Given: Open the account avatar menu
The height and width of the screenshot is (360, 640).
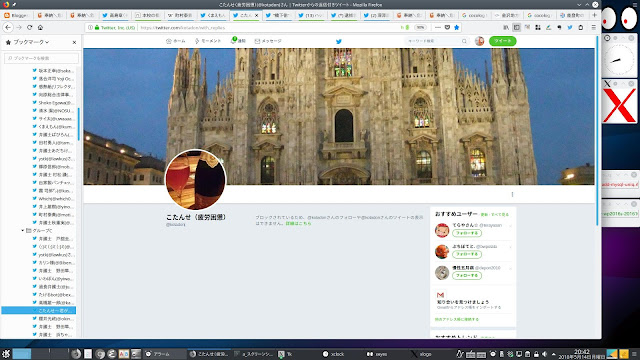Looking at the screenshot, I should (x=480, y=41).
